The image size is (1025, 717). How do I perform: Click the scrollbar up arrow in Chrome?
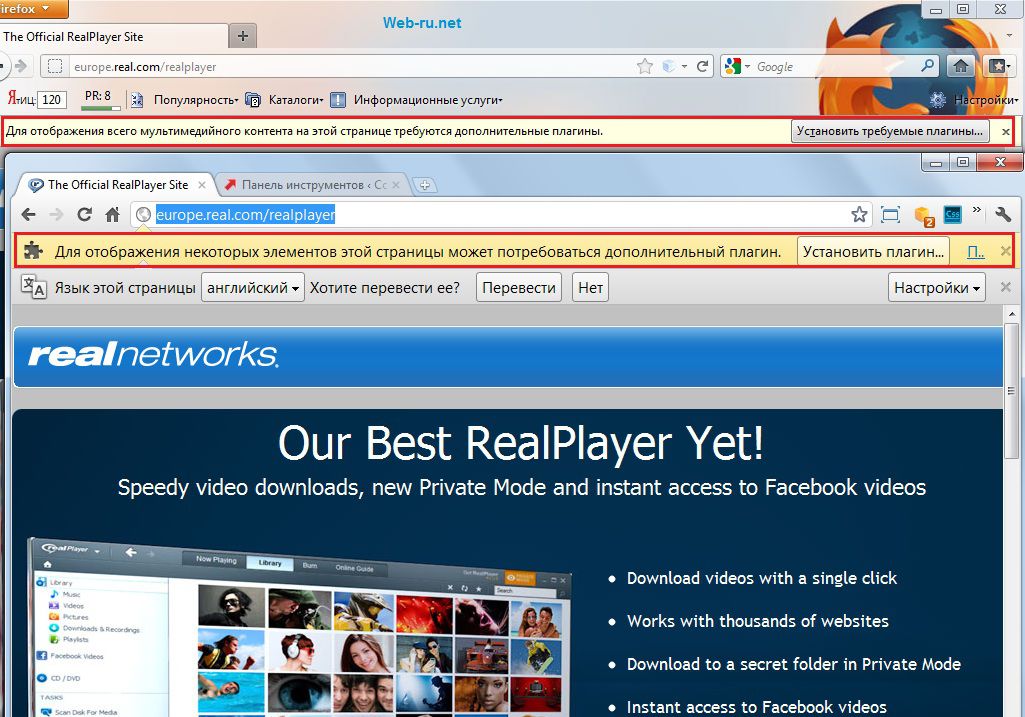1011,313
